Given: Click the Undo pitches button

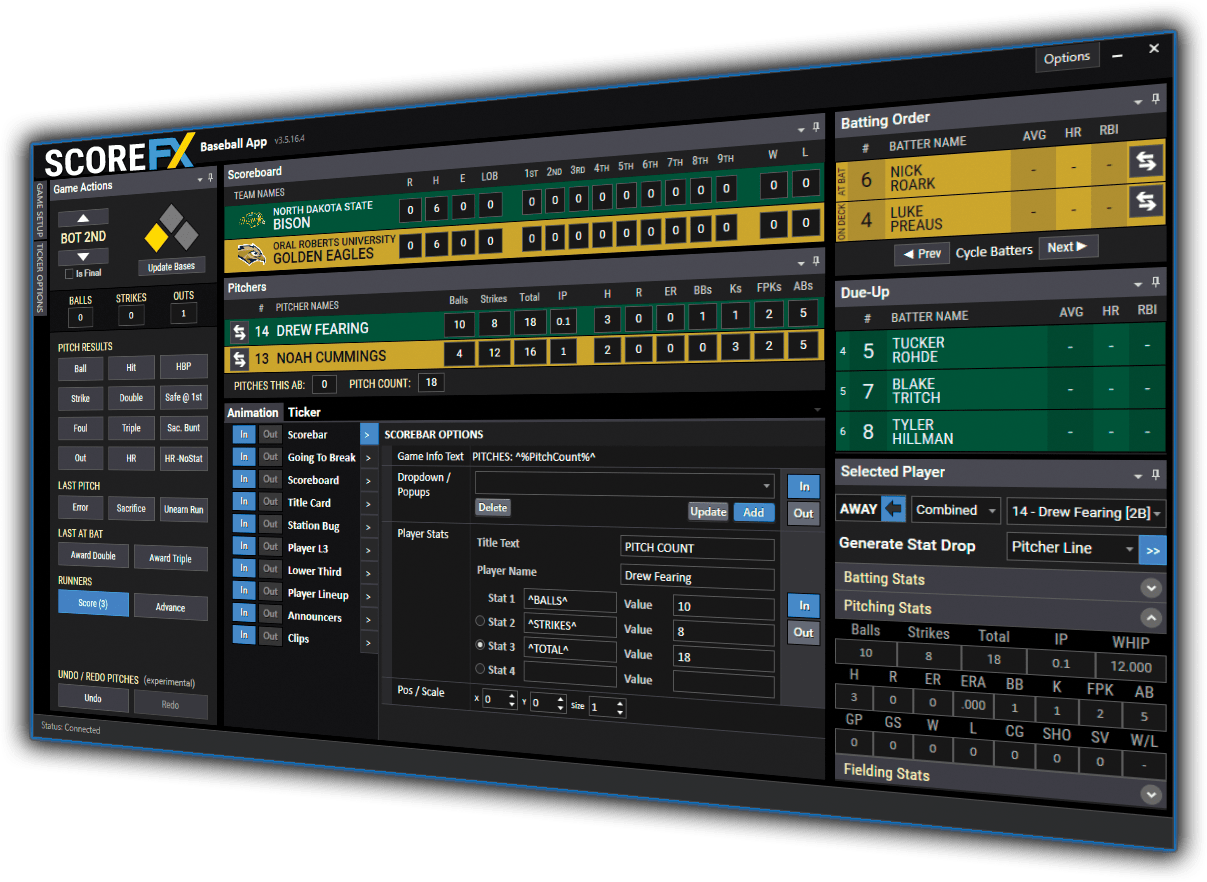Looking at the screenshot, I should point(93,698).
